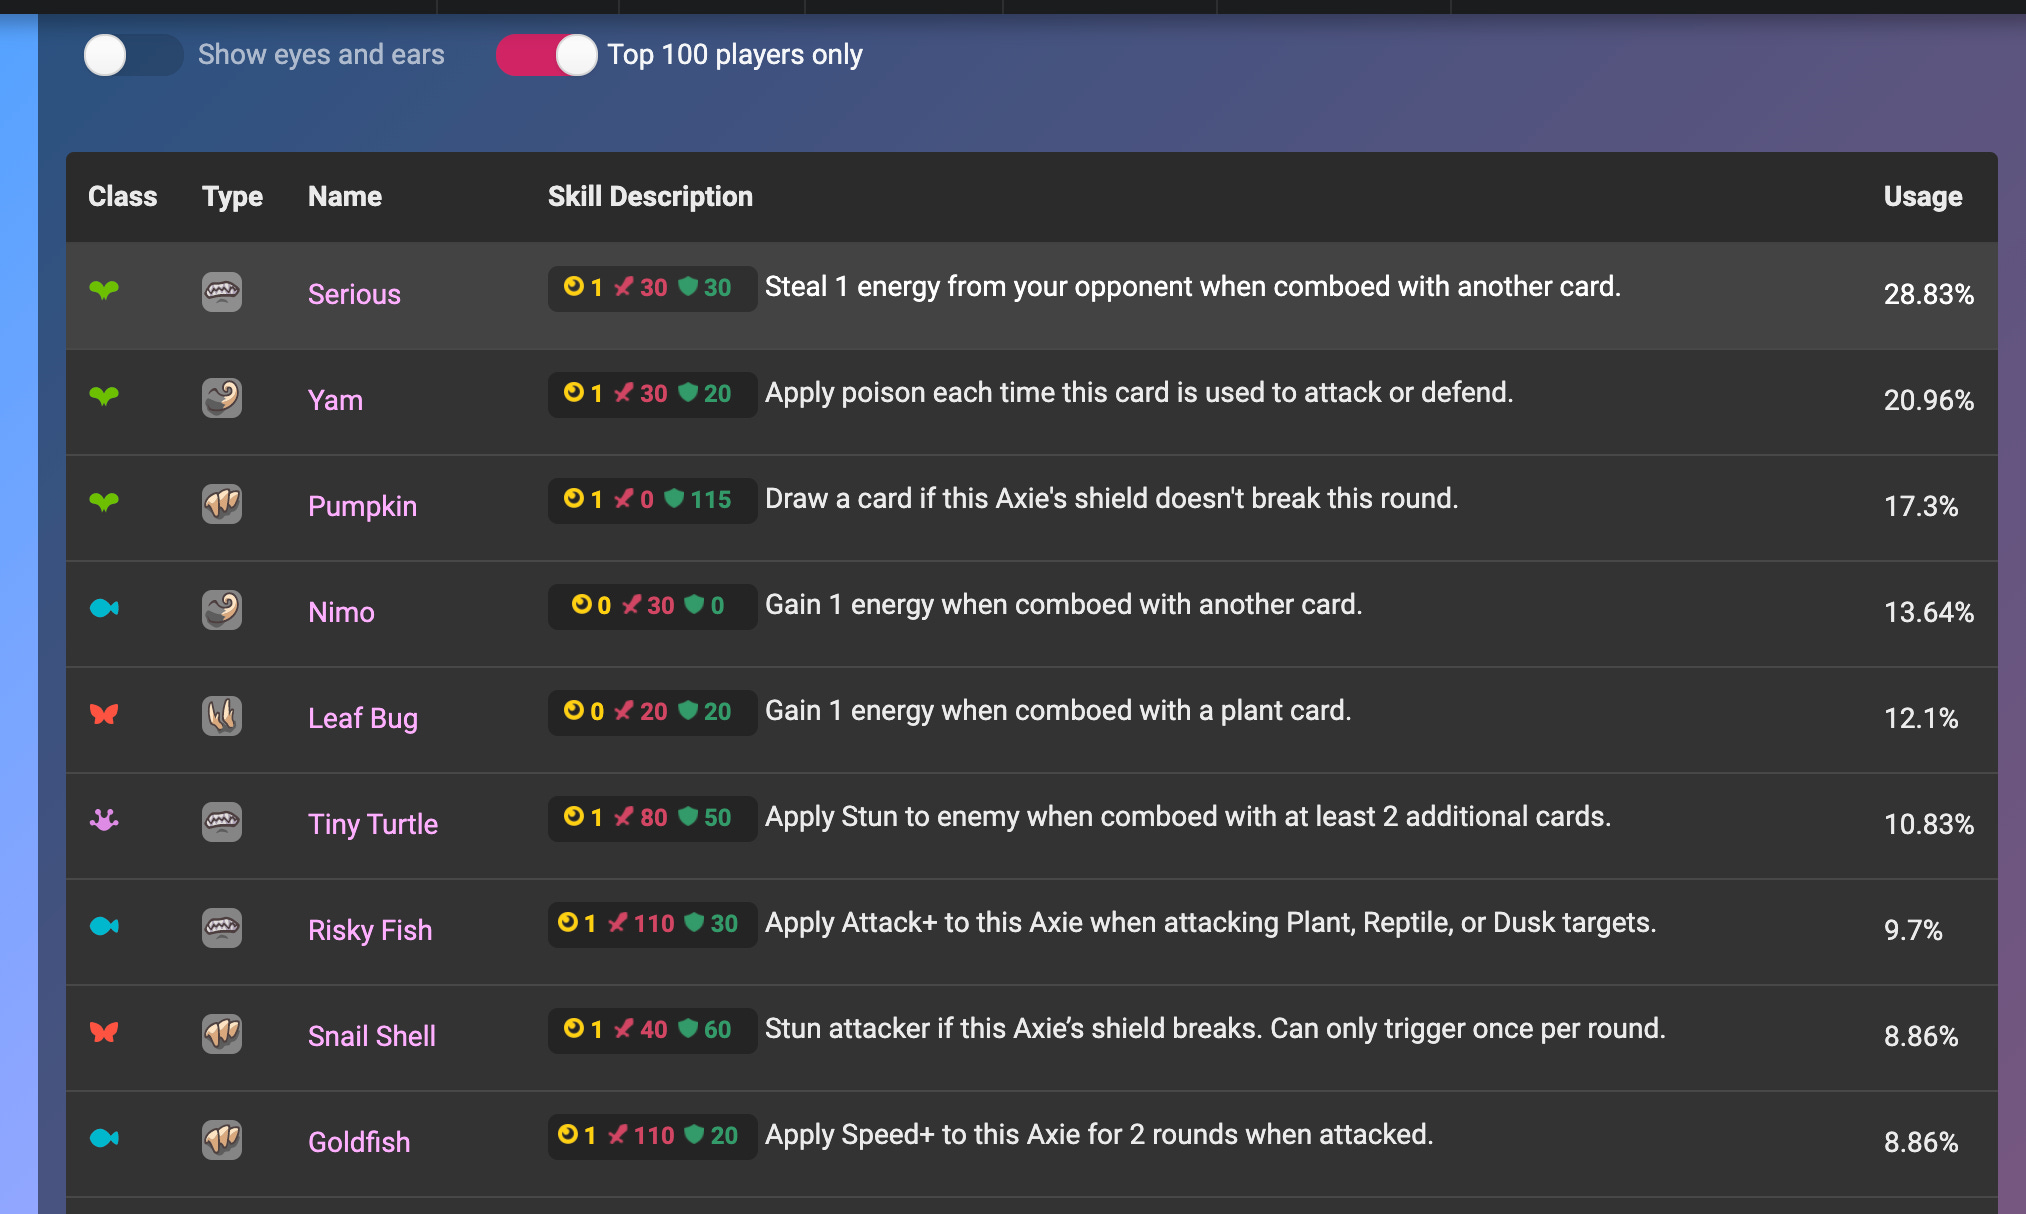Open the Serious card link
This screenshot has width=2026, height=1214.
click(x=354, y=294)
